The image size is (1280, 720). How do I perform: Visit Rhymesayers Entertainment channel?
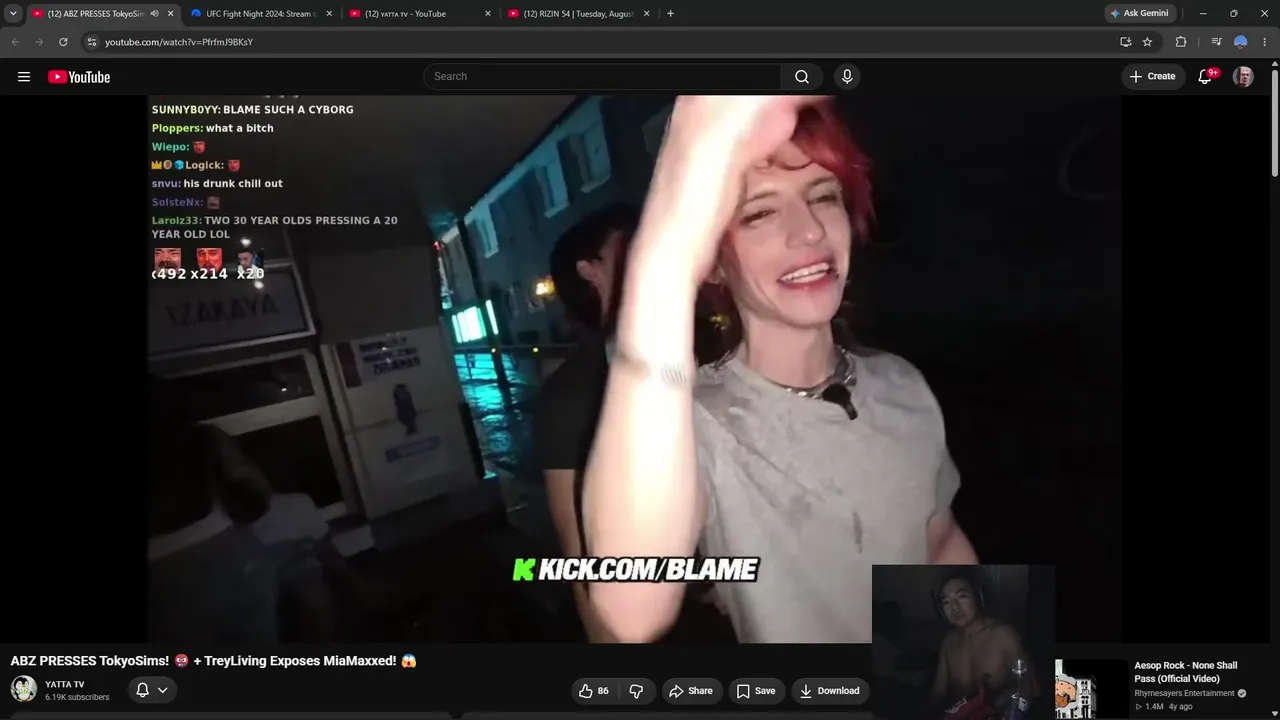[1184, 693]
